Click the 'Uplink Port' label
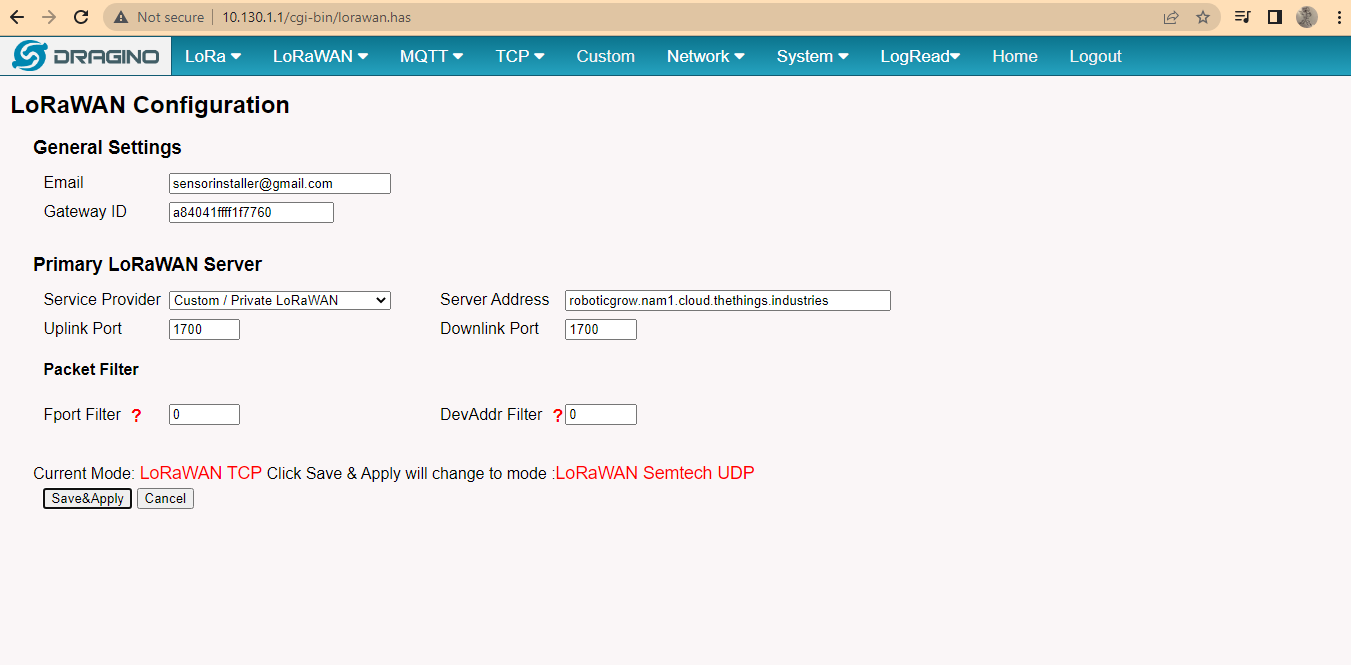Image resolution: width=1351 pixels, height=665 pixels. (83, 328)
